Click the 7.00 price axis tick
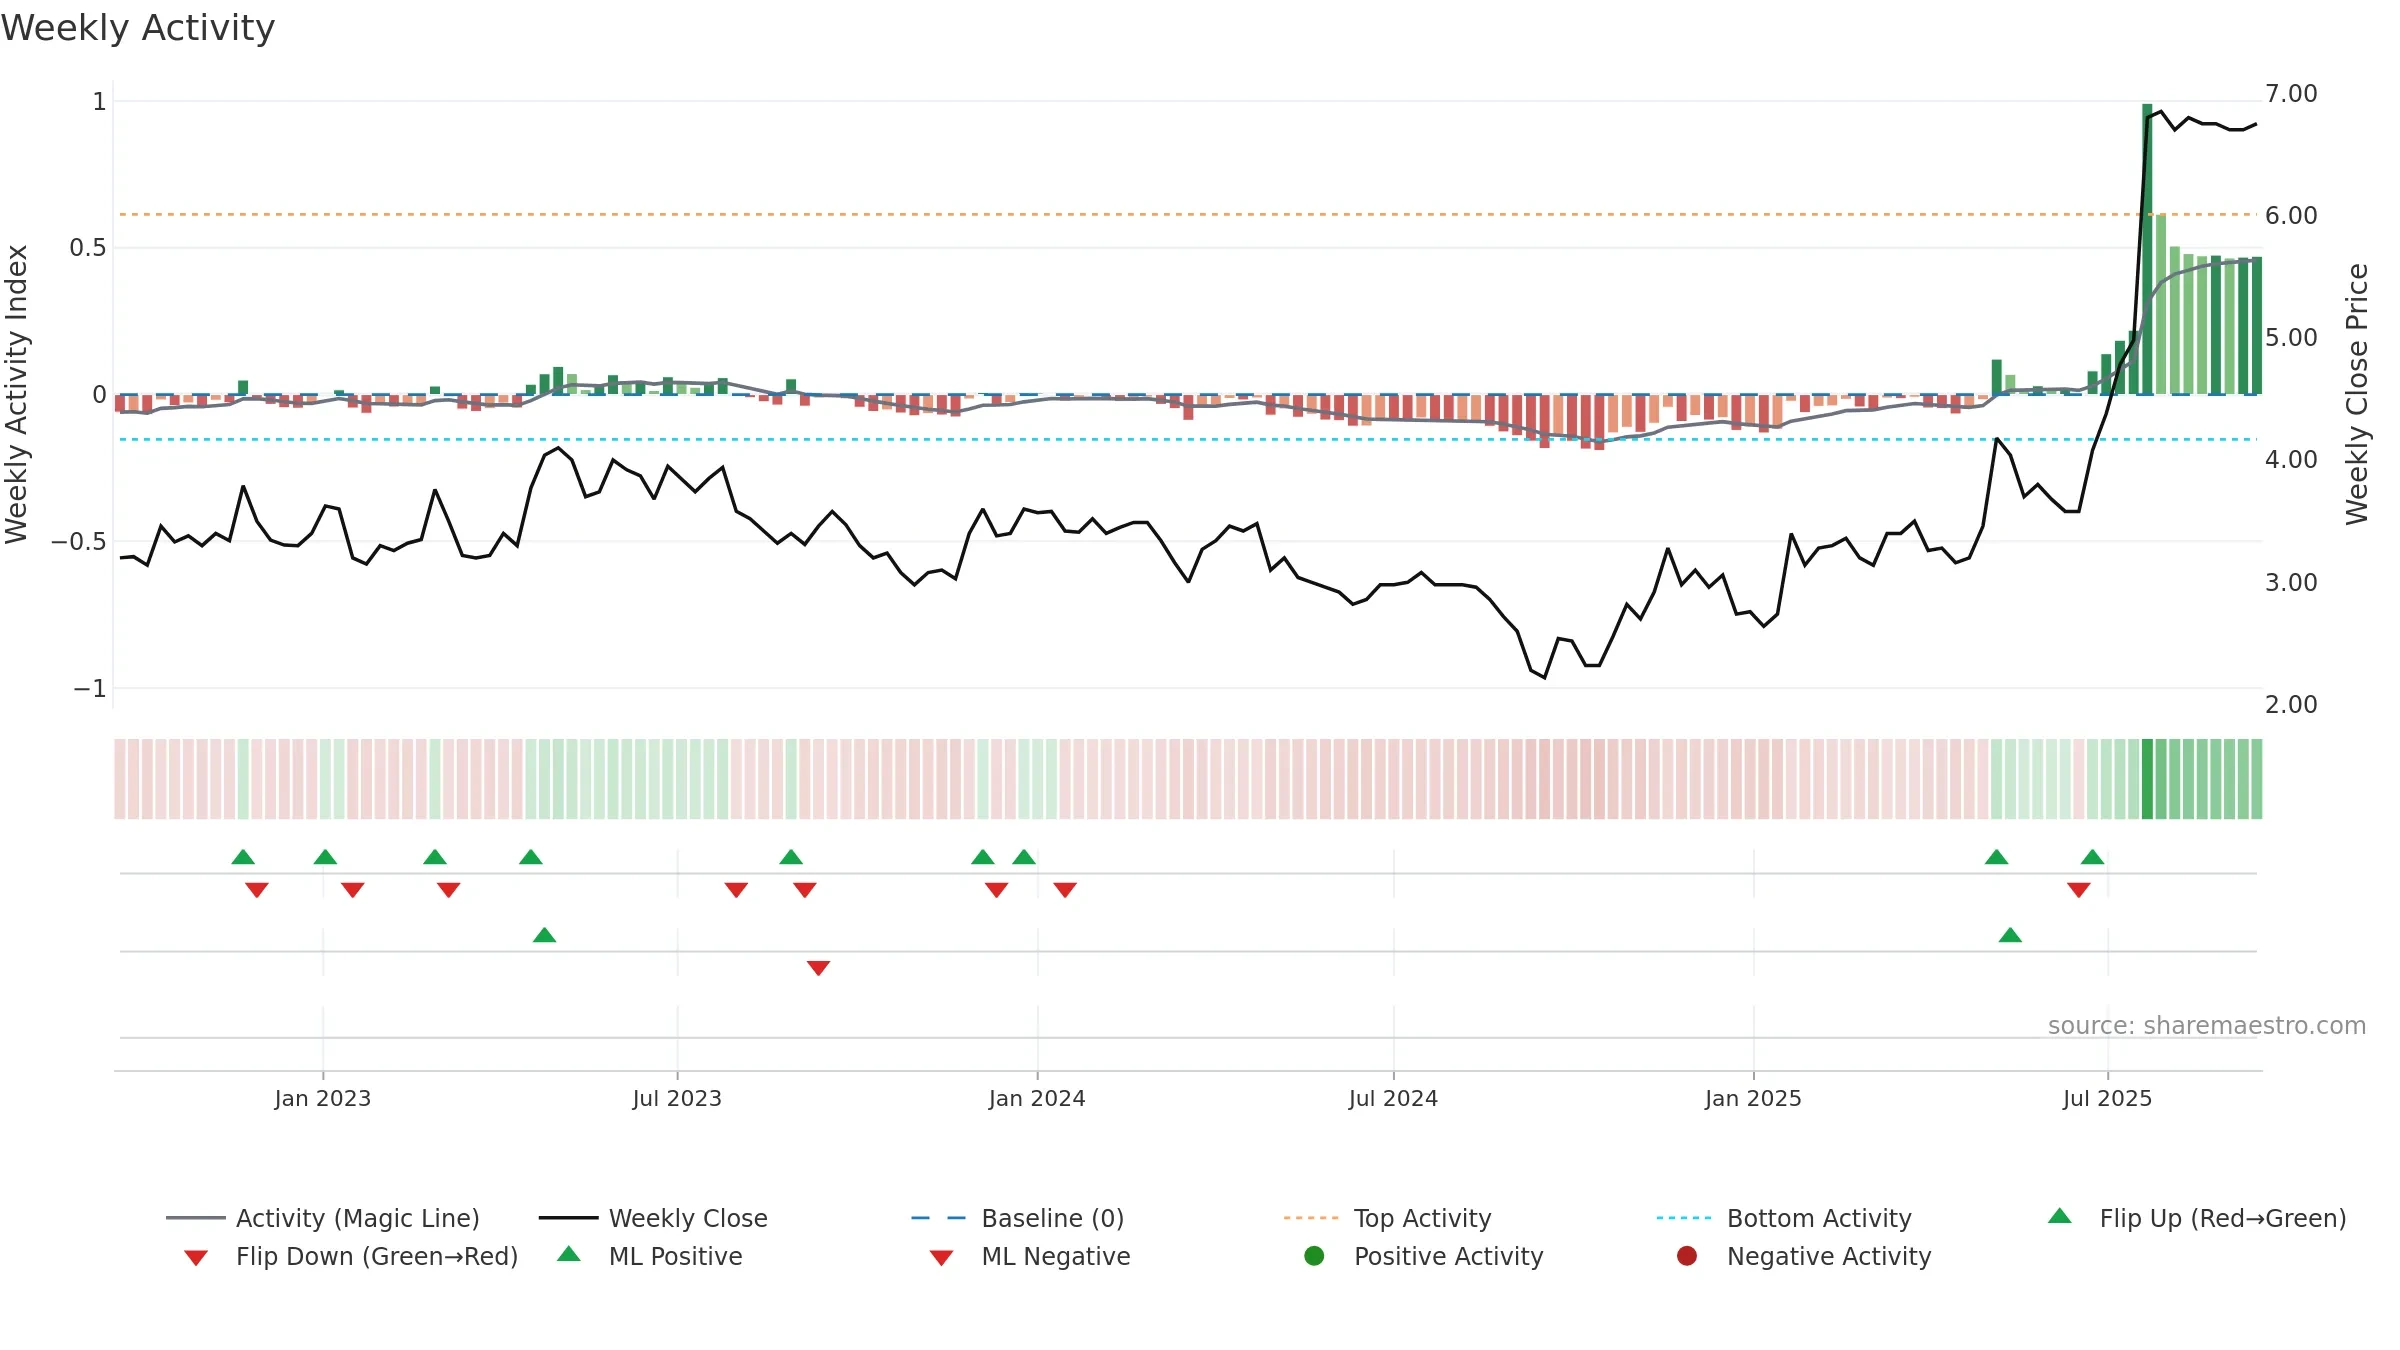2400x1350 pixels. 2291,94
